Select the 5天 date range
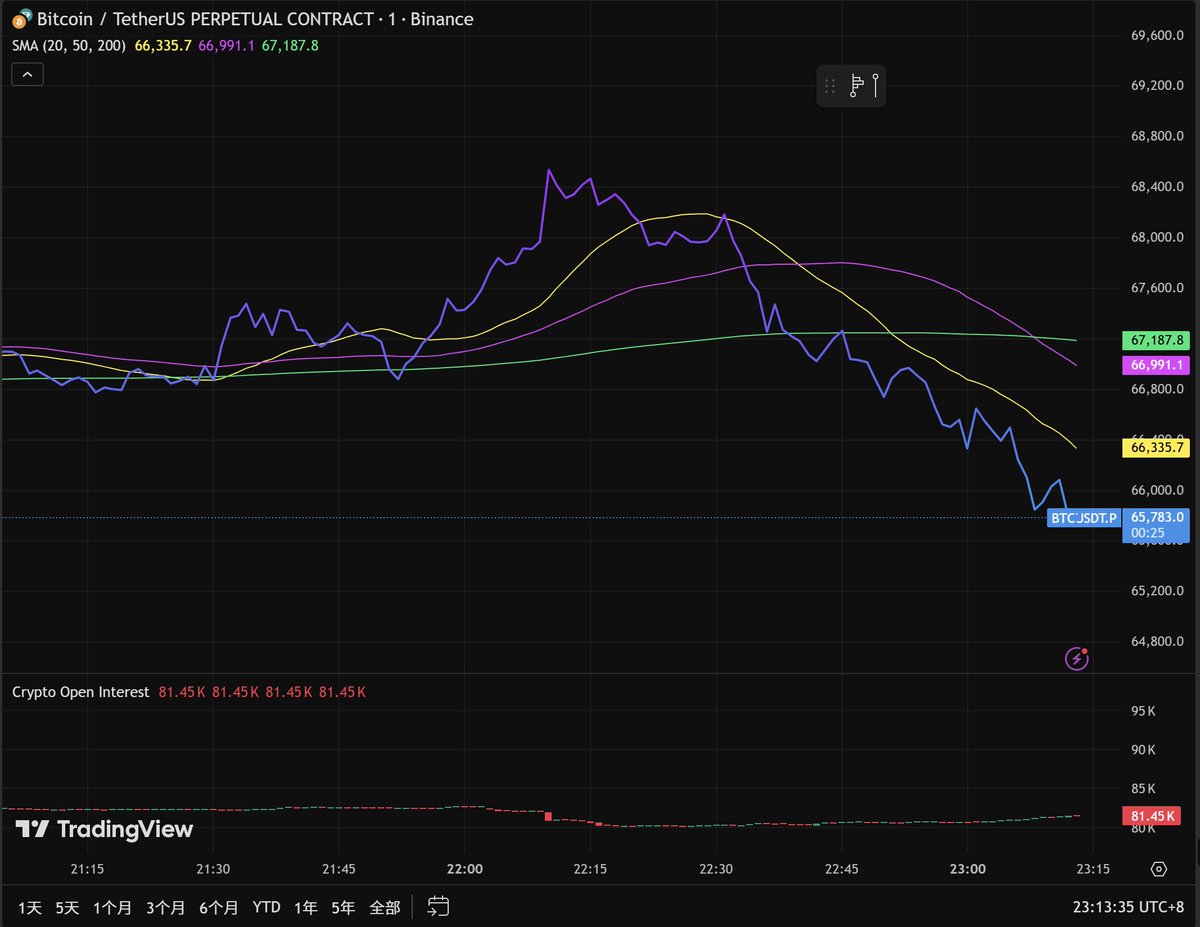Image resolution: width=1200 pixels, height=927 pixels. [67, 908]
